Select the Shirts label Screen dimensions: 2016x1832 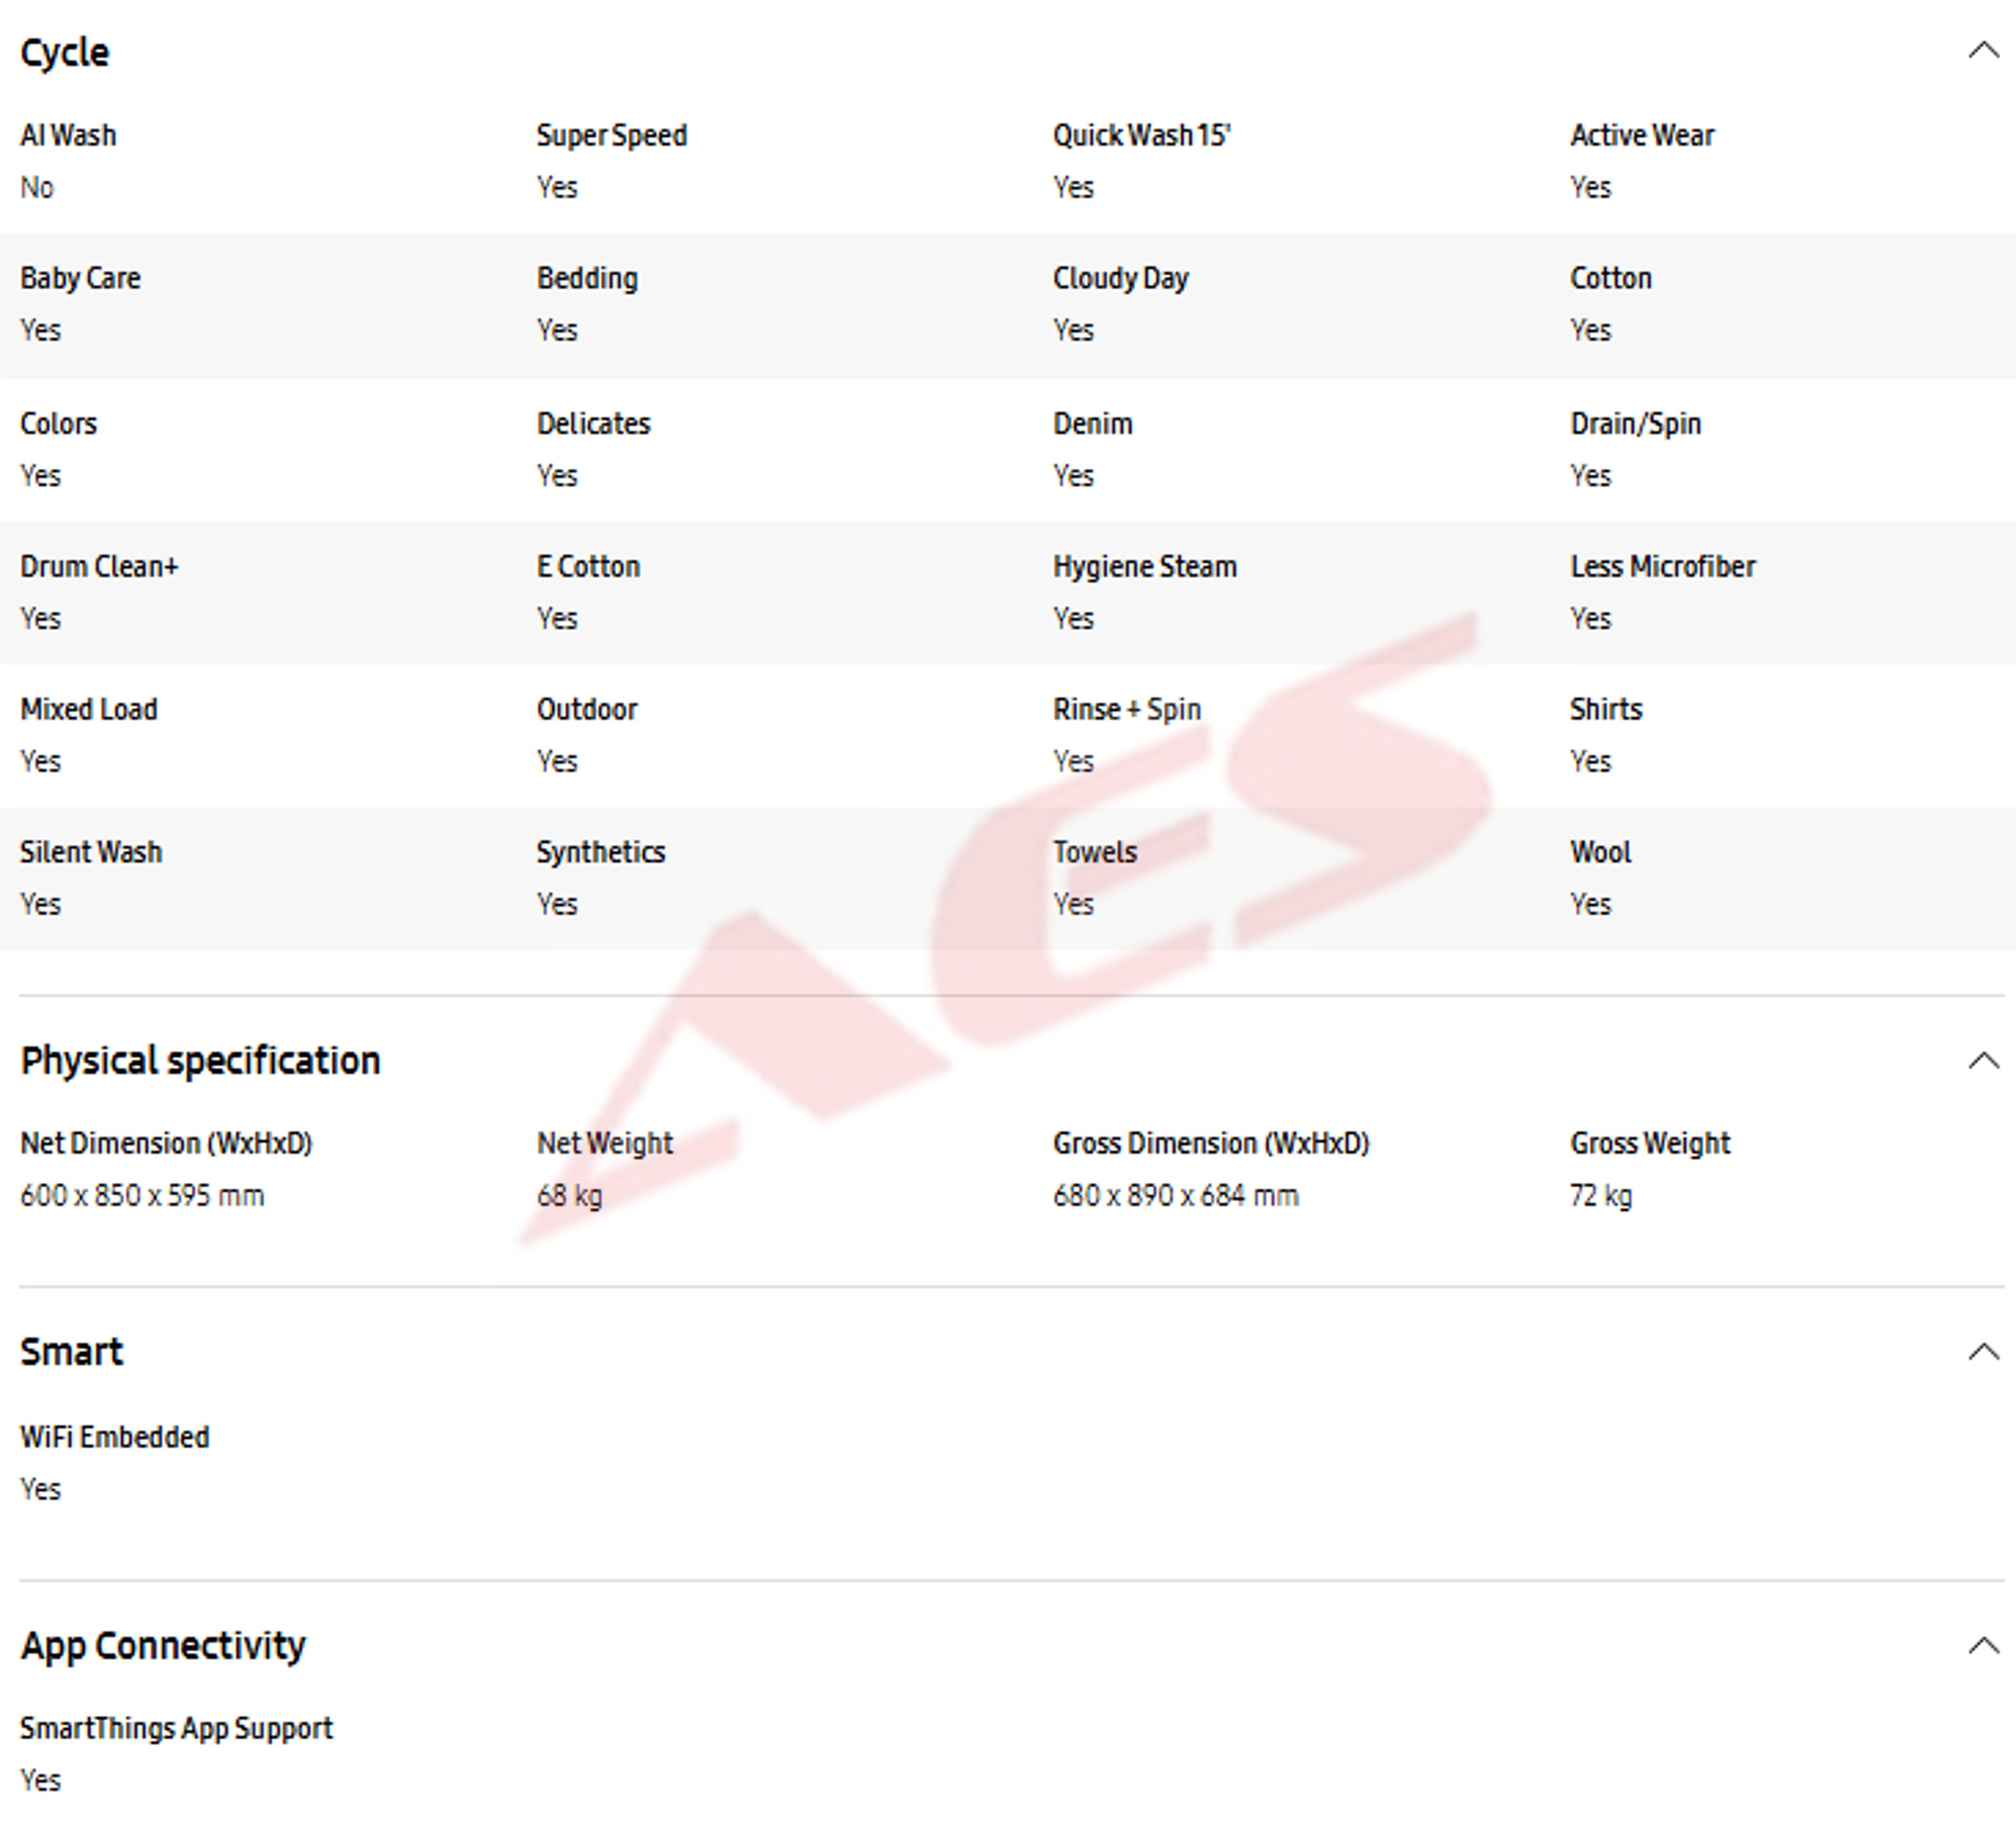coord(1605,710)
